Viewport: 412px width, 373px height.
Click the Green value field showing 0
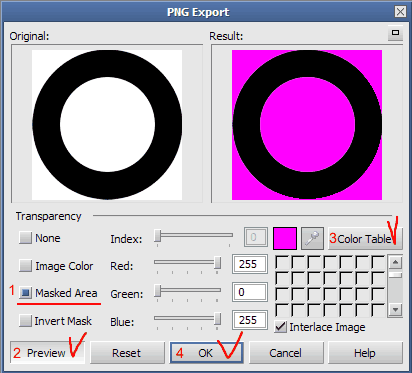250,292
